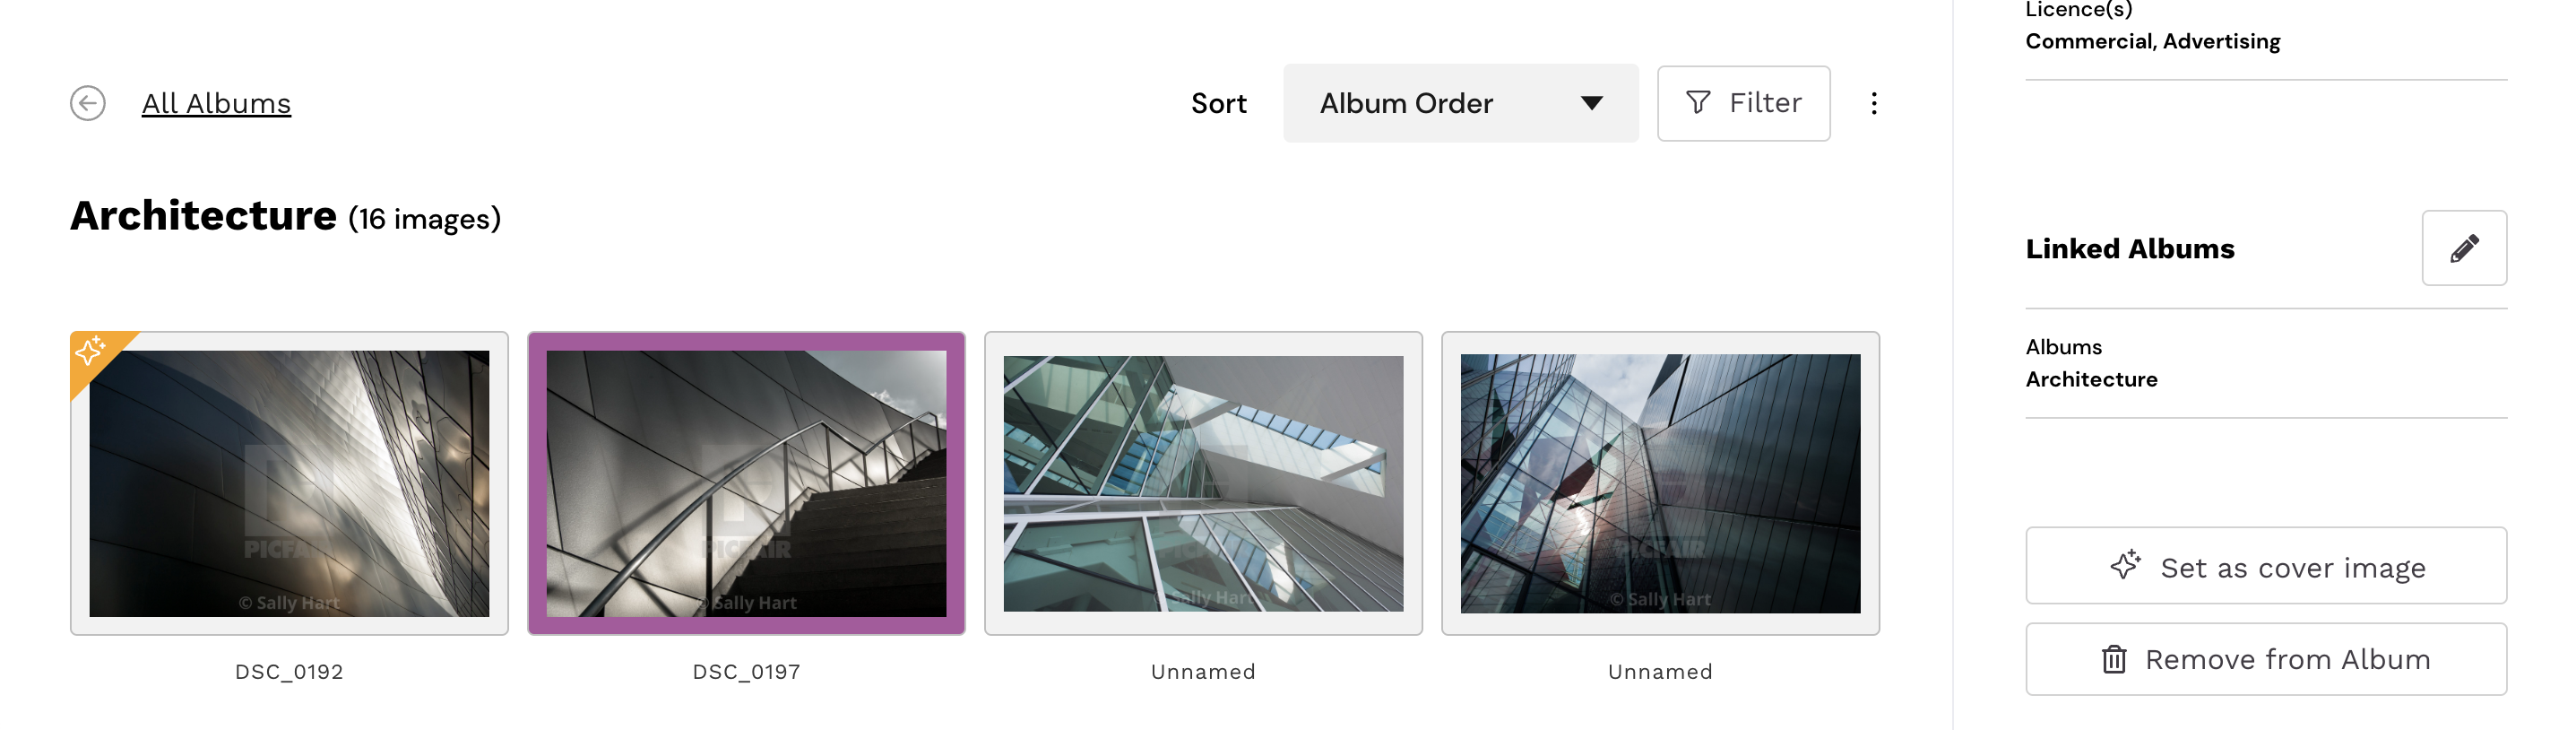The width and height of the screenshot is (2576, 730).
Task: Open the Album Order sort combo box
Action: point(1460,103)
